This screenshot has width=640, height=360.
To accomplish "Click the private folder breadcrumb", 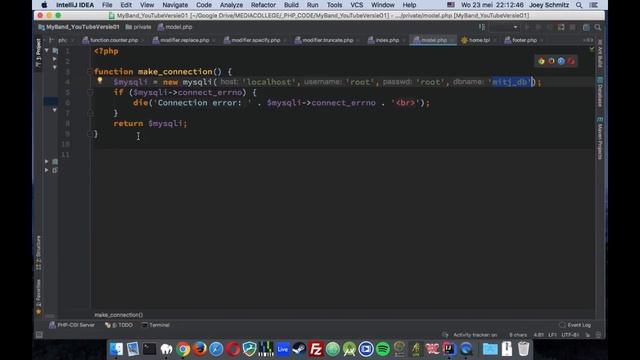I will 138,27.
